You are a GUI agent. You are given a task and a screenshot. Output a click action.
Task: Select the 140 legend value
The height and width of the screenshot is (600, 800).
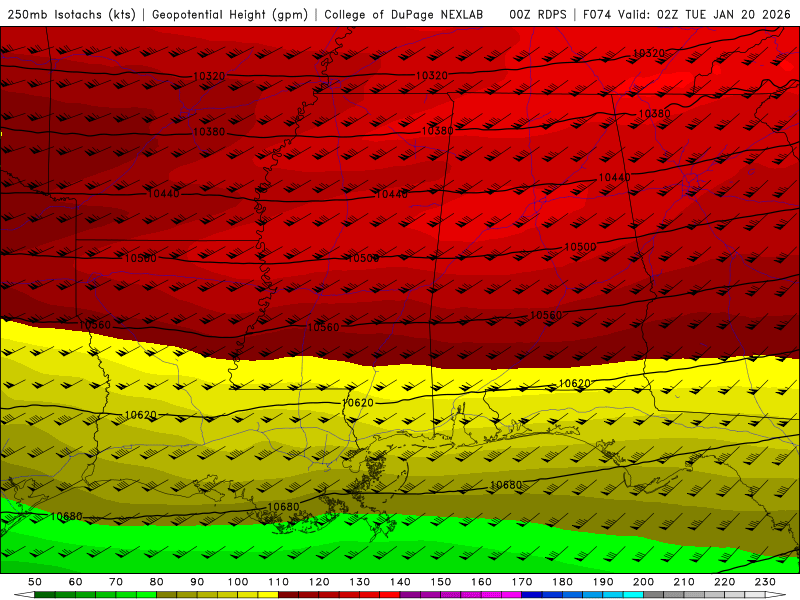pyautogui.click(x=400, y=582)
